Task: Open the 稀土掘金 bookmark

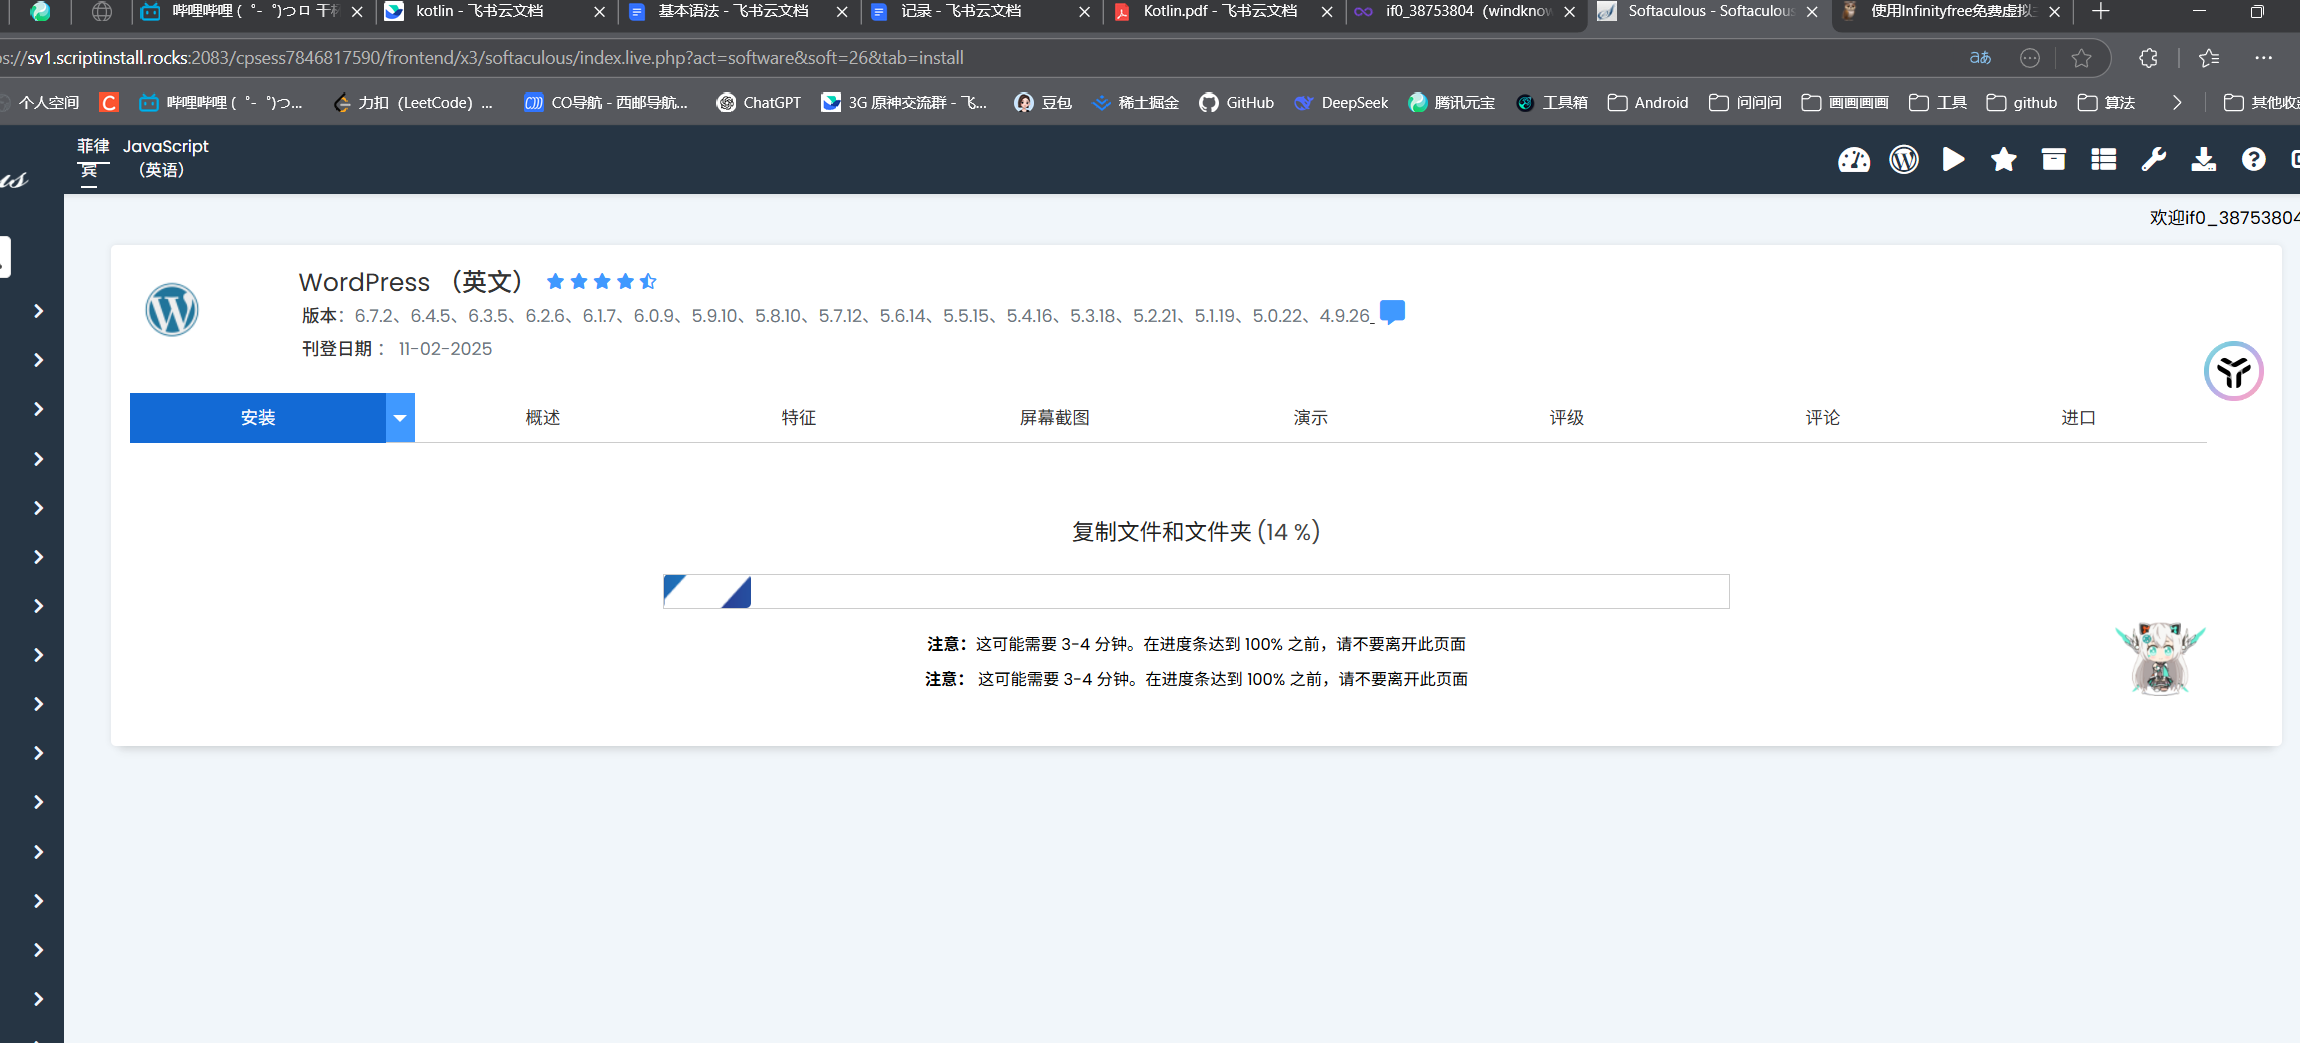Action: coord(1135,103)
